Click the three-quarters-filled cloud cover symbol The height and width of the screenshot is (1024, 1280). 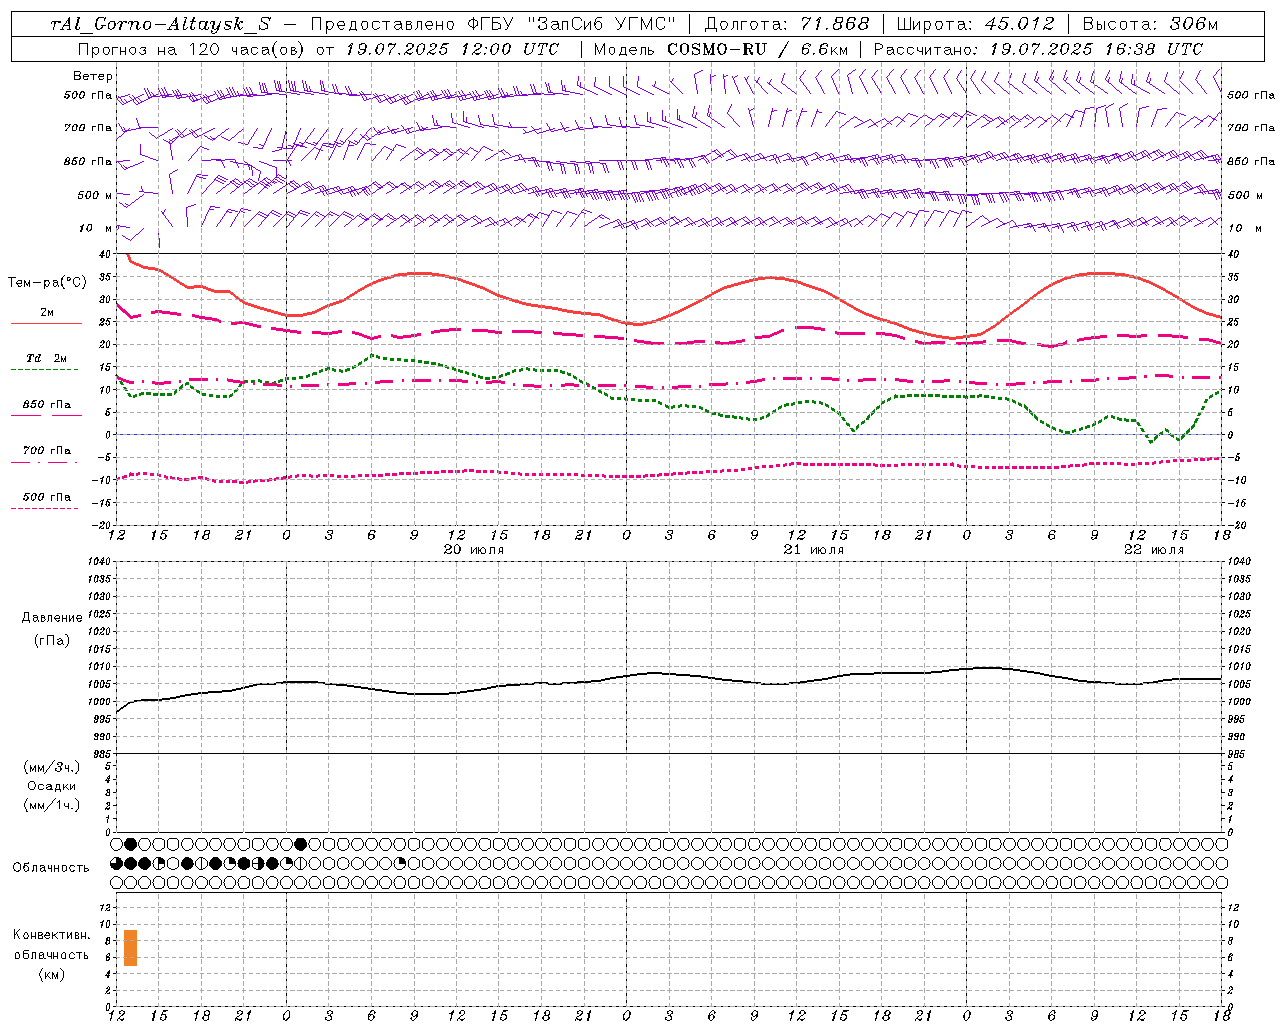117,863
